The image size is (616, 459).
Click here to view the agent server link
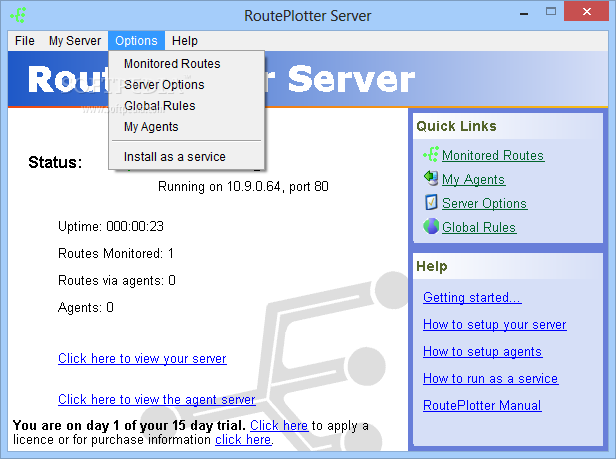click(x=157, y=399)
